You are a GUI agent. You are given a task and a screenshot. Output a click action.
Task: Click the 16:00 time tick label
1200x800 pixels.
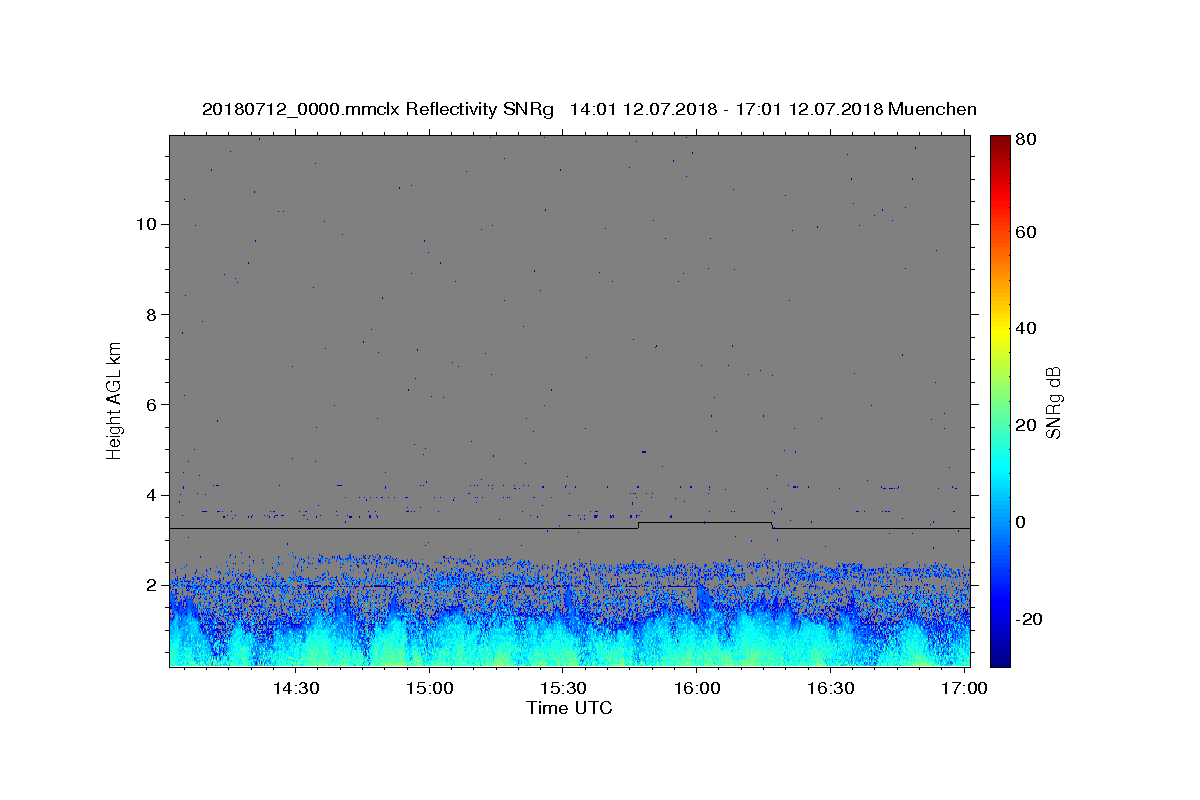[698, 689]
